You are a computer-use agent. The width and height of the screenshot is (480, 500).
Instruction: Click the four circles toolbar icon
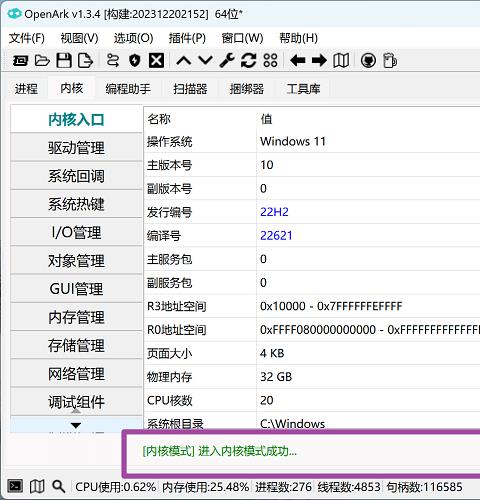pyautogui.click(x=270, y=61)
